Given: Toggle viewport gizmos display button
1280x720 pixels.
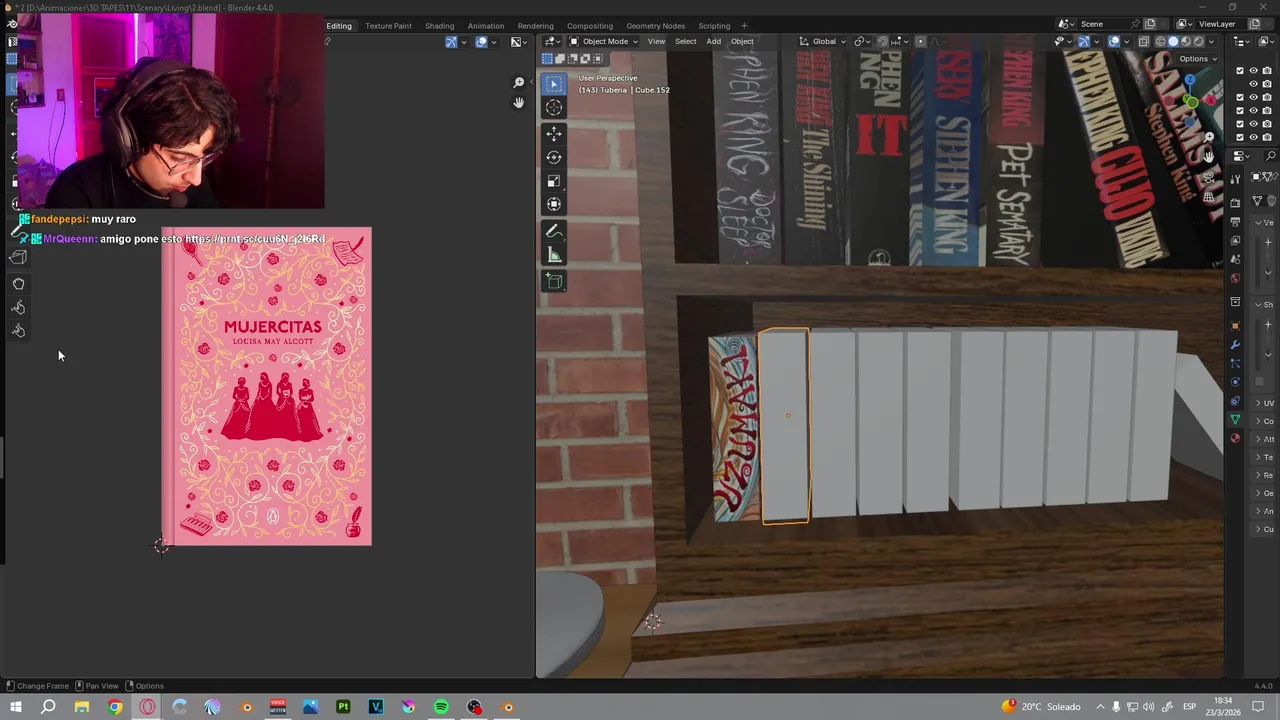Looking at the screenshot, I should pyautogui.click(x=1084, y=42).
